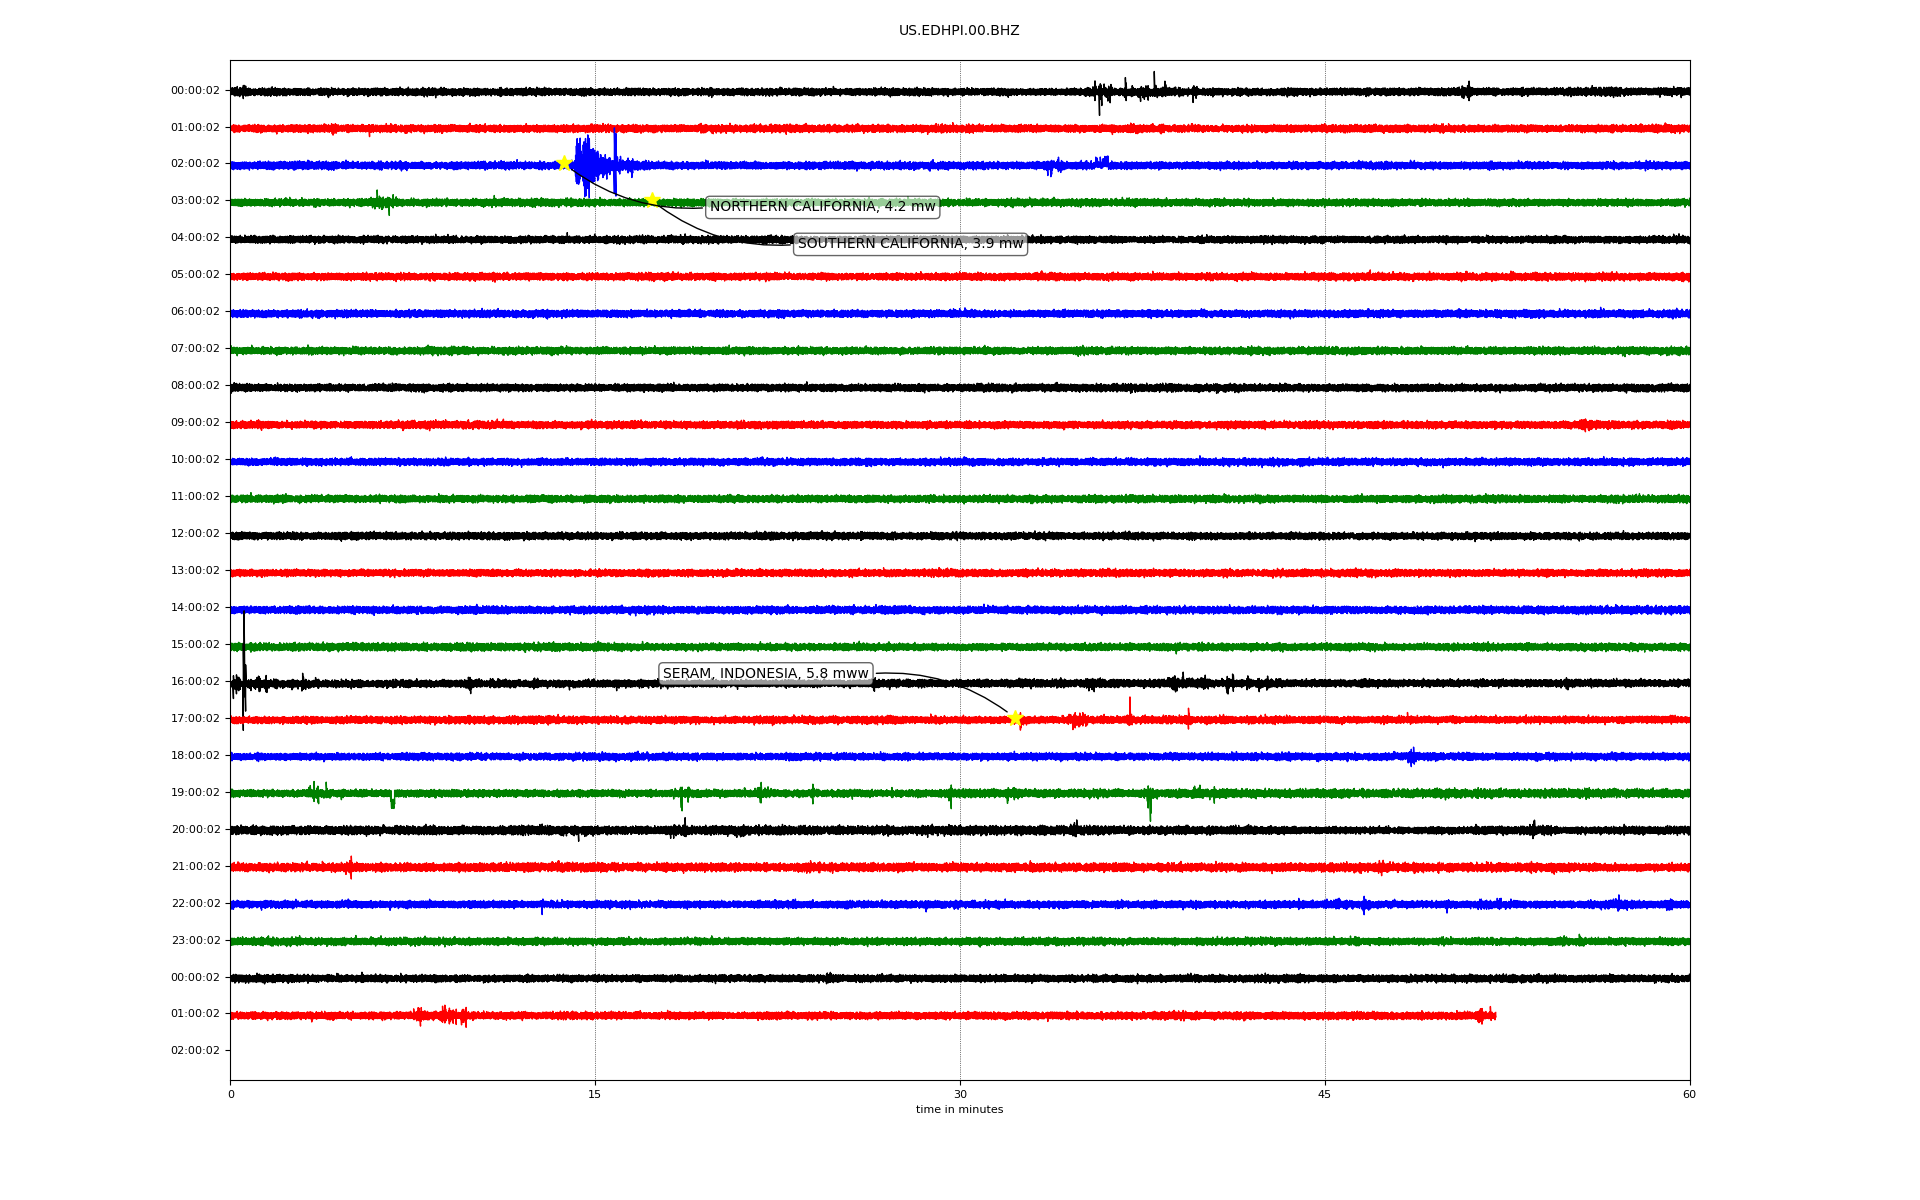
Task: Click the 02:00:02 blue trace label
Action: [x=195, y=164]
